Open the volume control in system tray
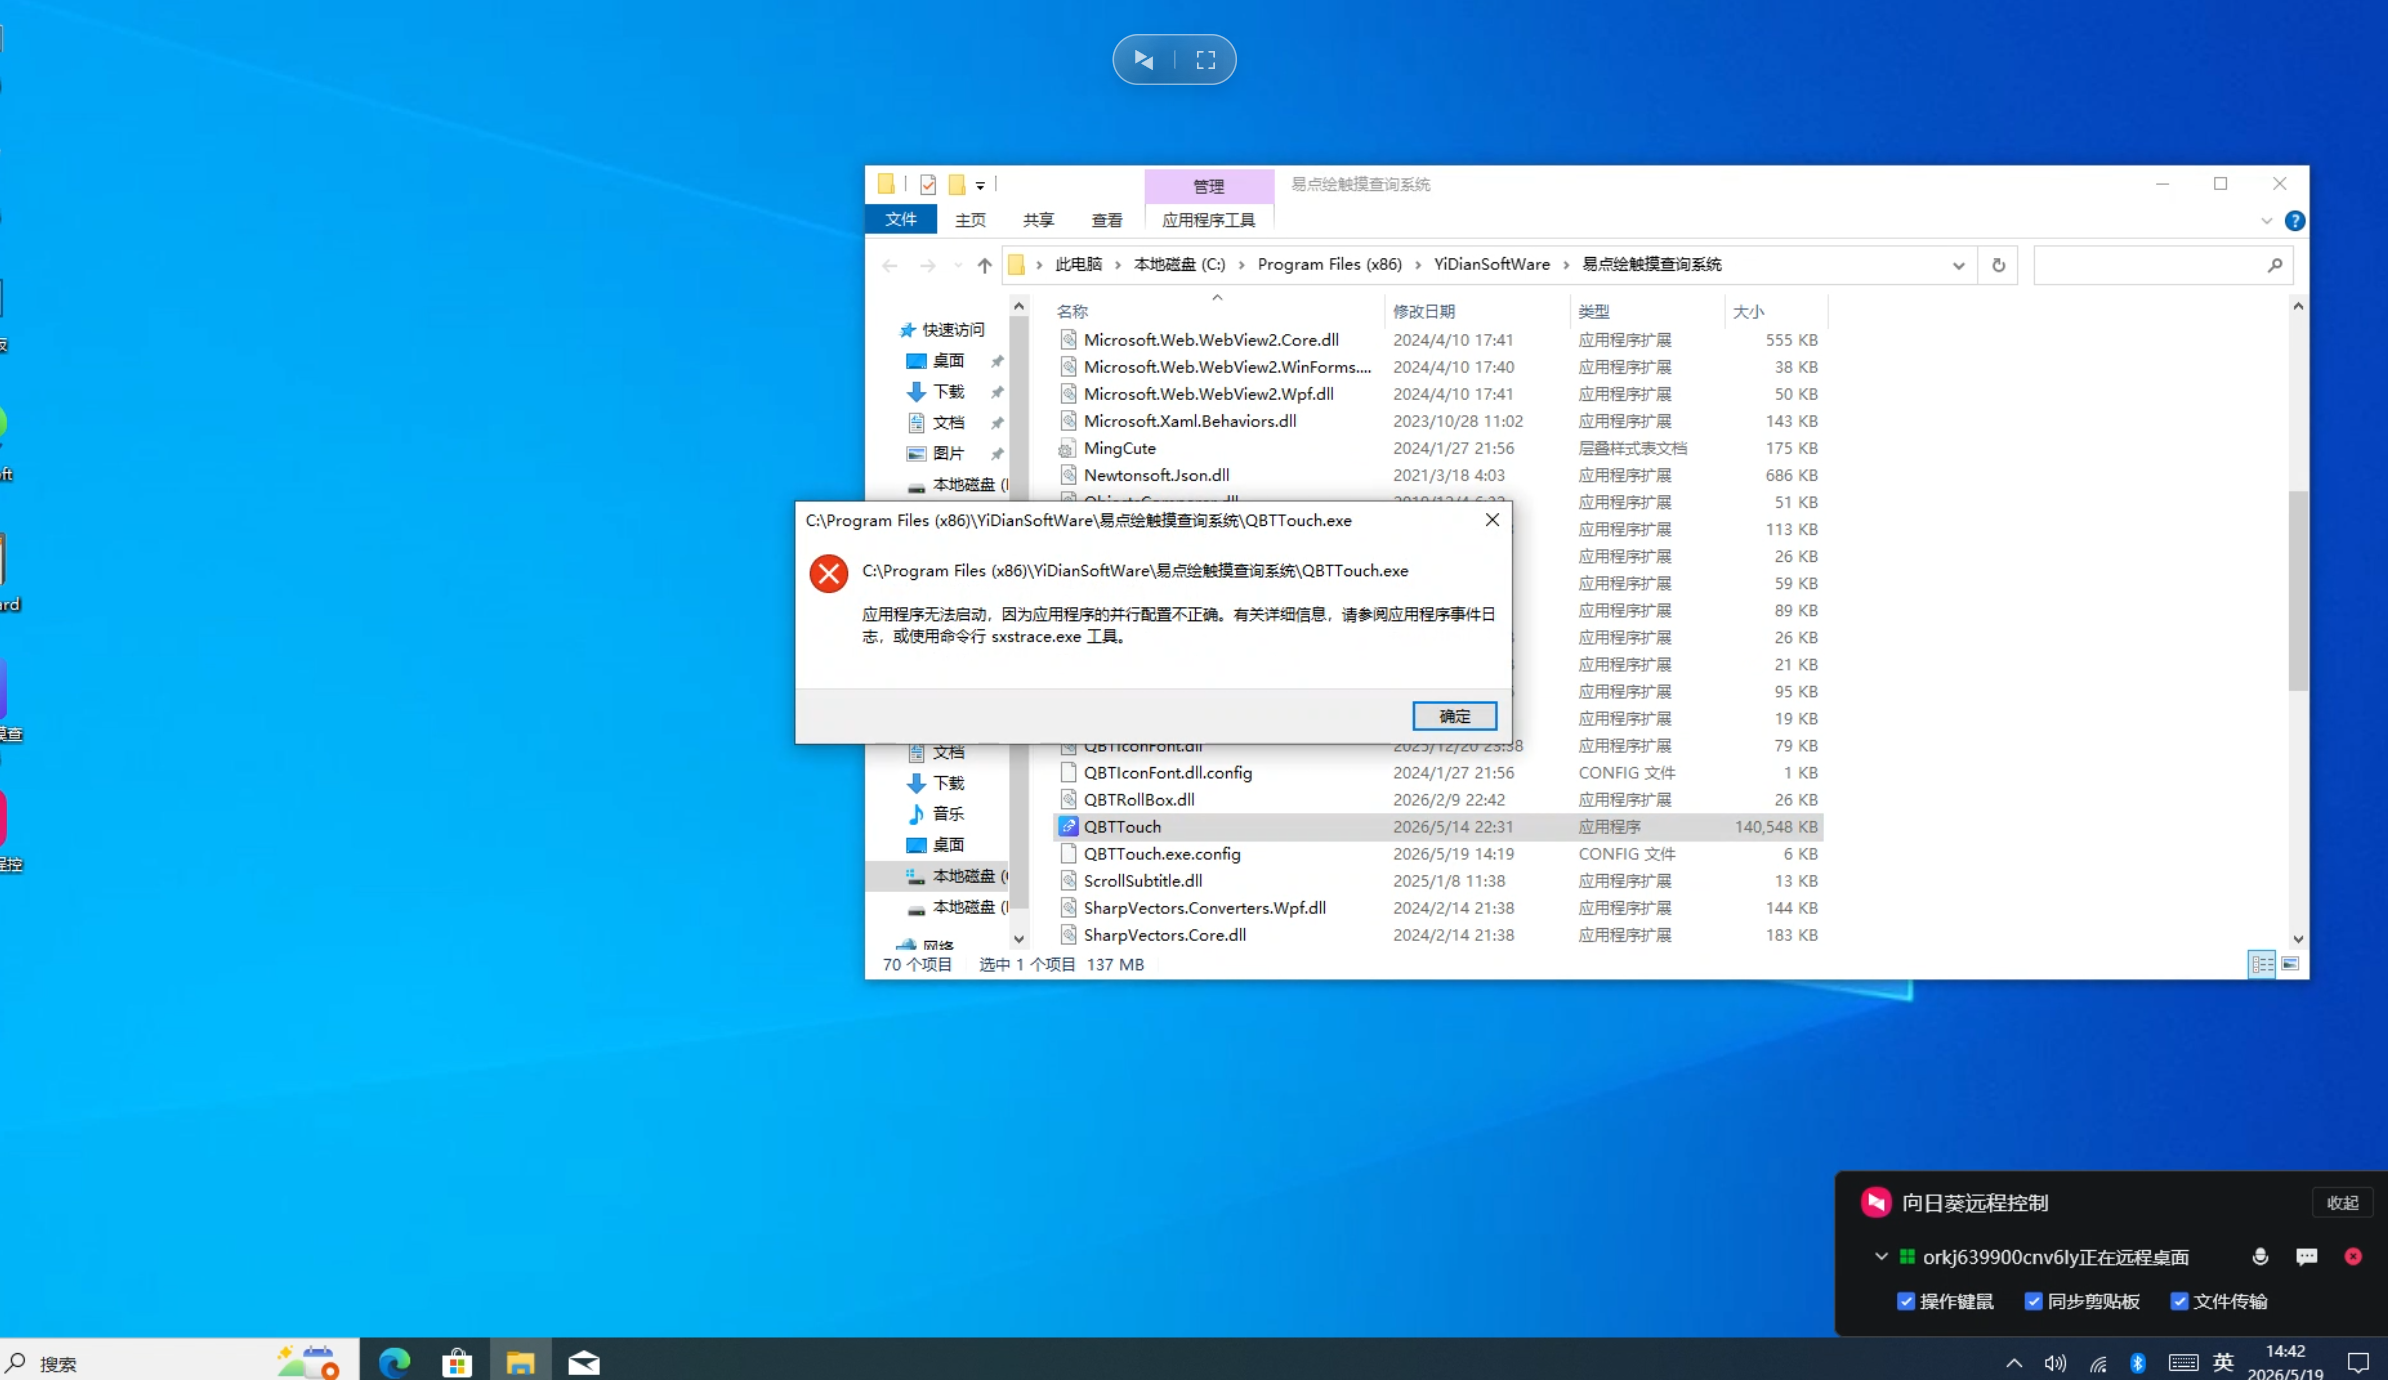Viewport: 2388px width, 1380px height. (x=2055, y=1363)
